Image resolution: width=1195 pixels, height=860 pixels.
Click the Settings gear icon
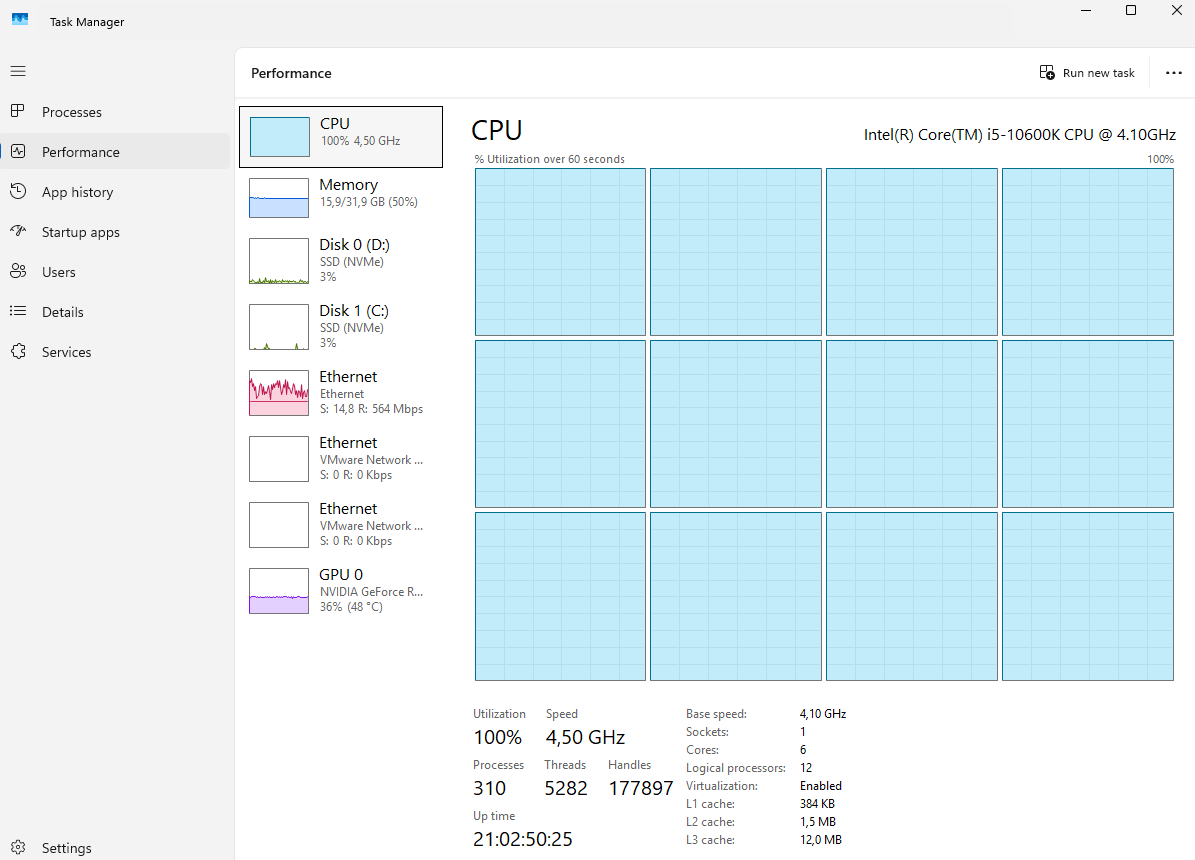(x=18, y=847)
